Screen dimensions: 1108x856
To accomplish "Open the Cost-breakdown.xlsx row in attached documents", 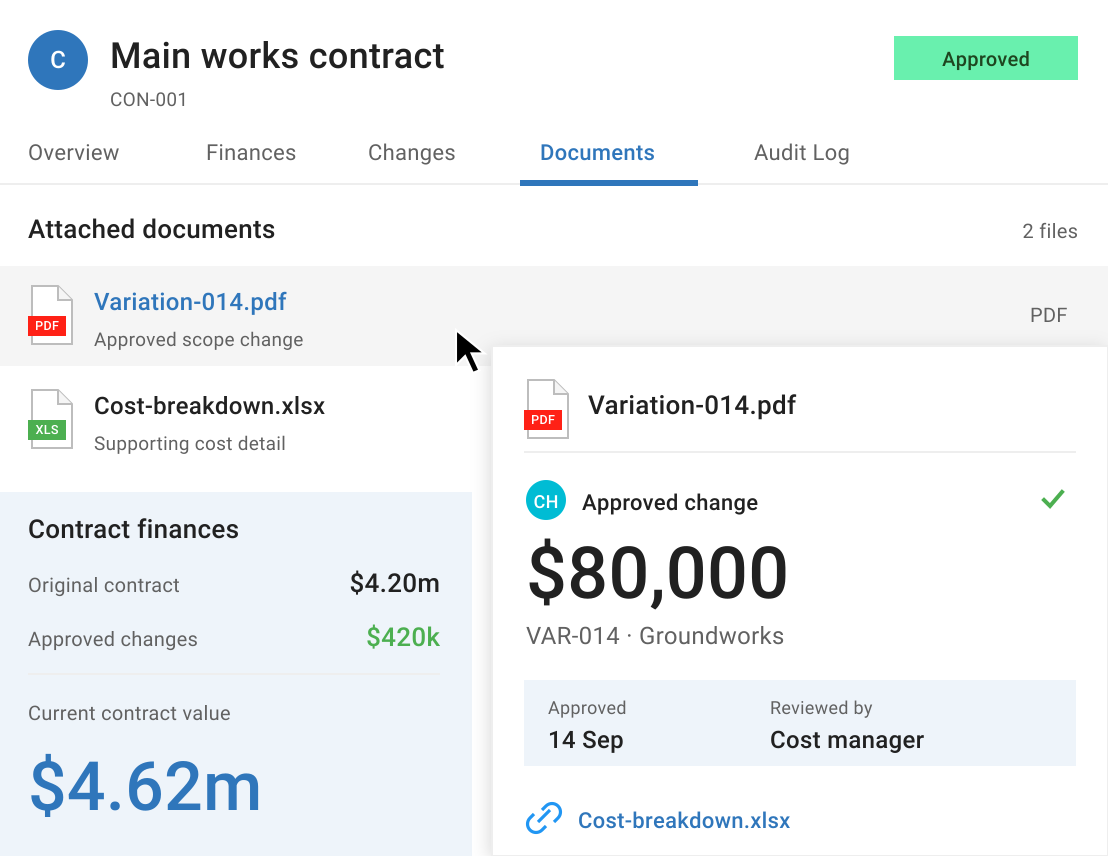I will click(x=236, y=420).
